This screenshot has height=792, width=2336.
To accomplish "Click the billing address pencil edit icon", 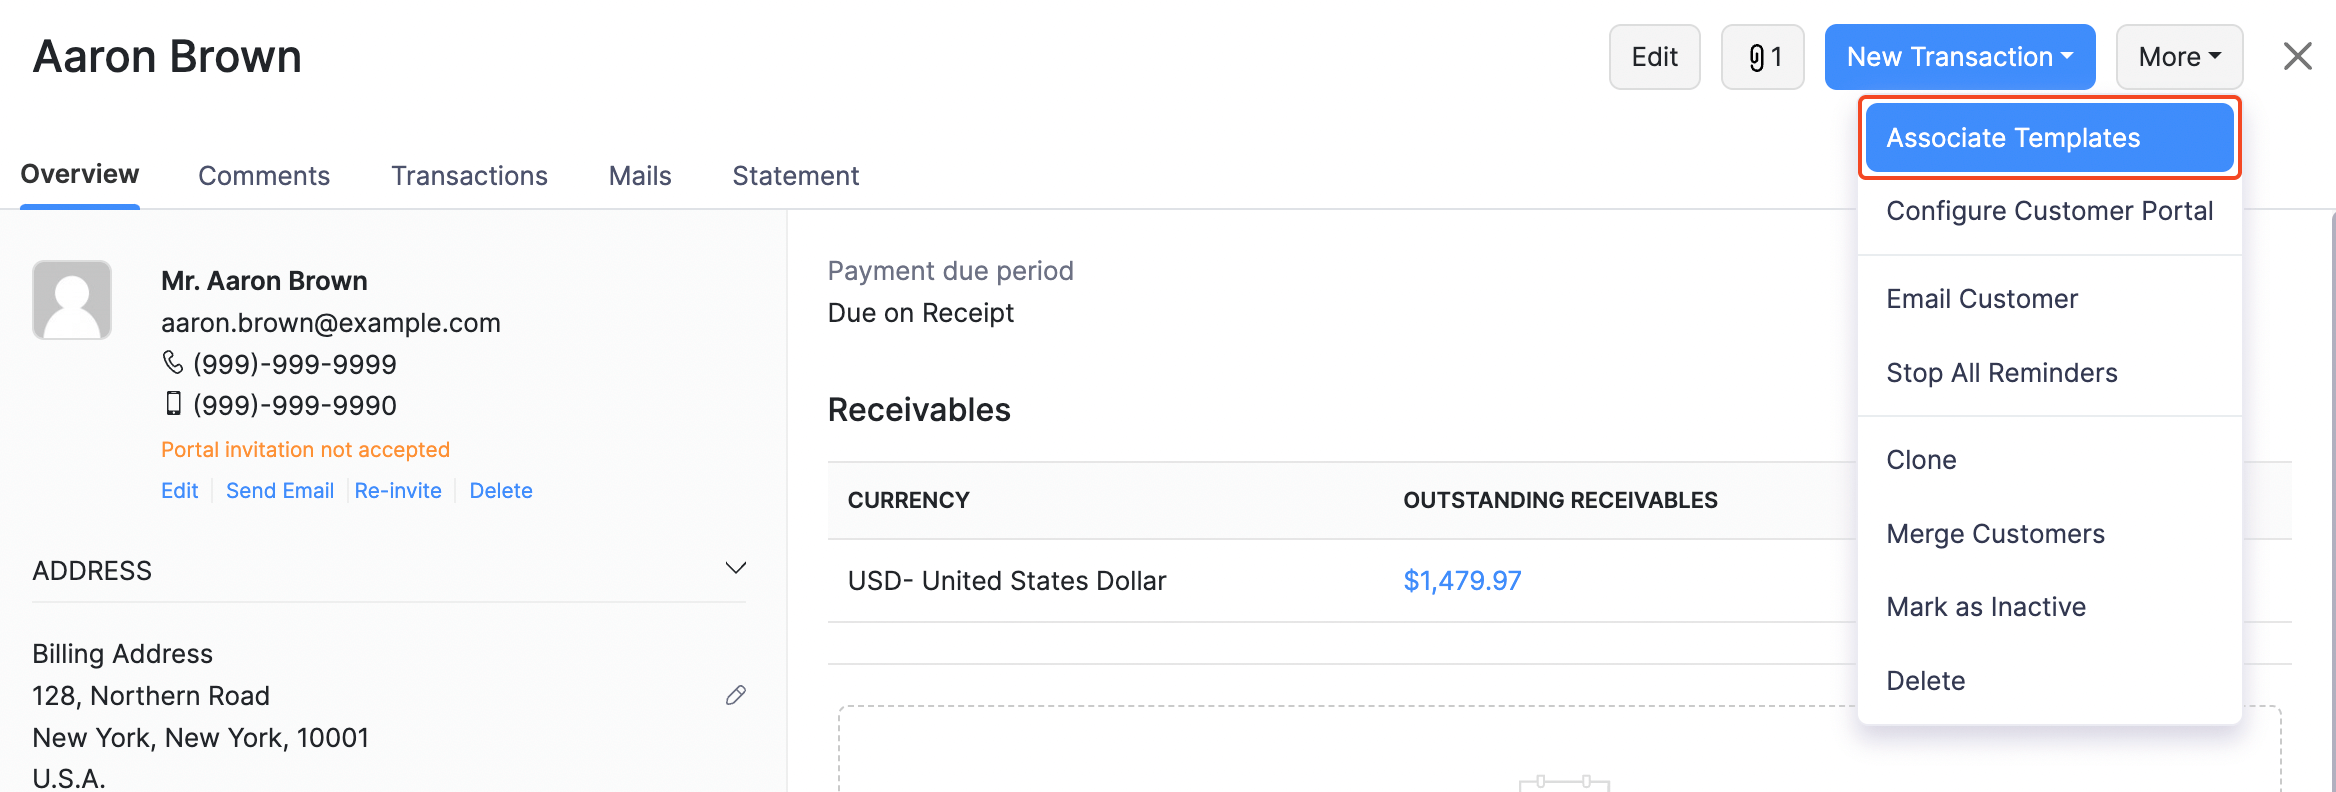I will pyautogui.click(x=736, y=695).
